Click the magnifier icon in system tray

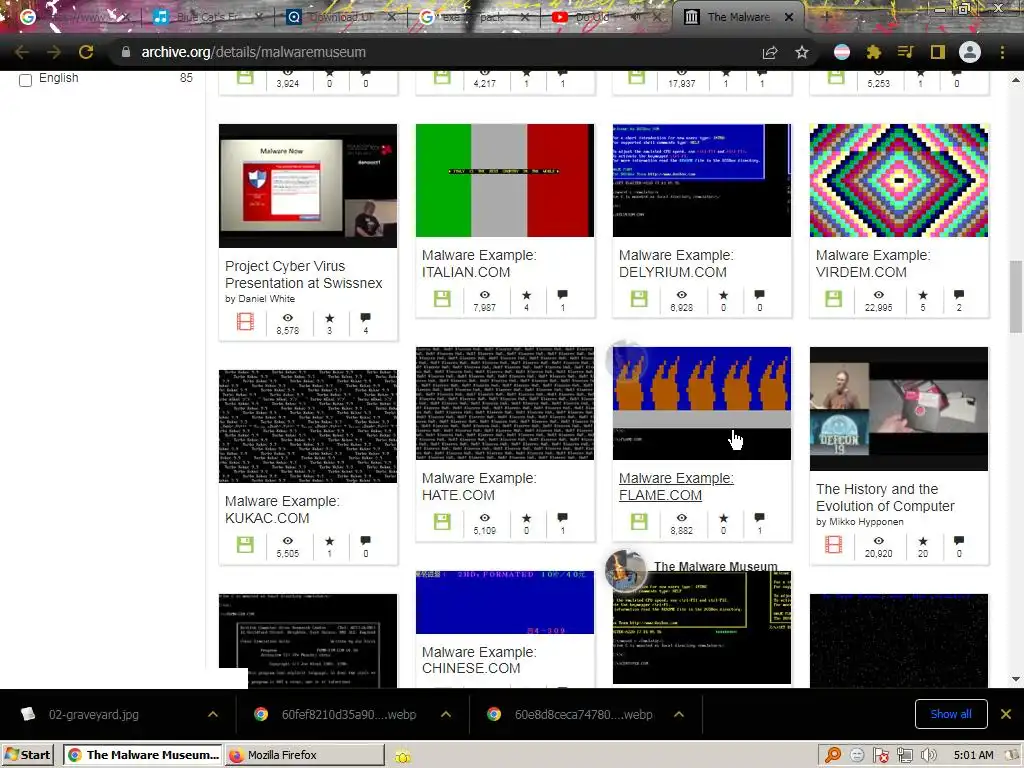tap(833, 755)
